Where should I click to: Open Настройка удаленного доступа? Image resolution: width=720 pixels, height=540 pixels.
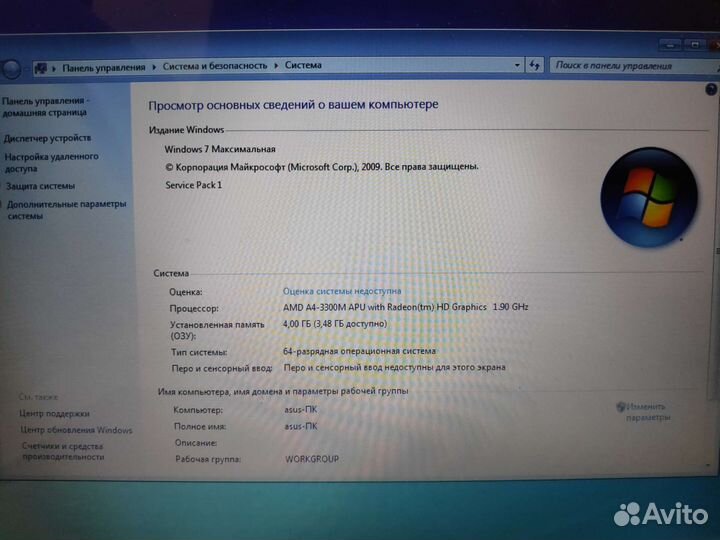point(51,163)
